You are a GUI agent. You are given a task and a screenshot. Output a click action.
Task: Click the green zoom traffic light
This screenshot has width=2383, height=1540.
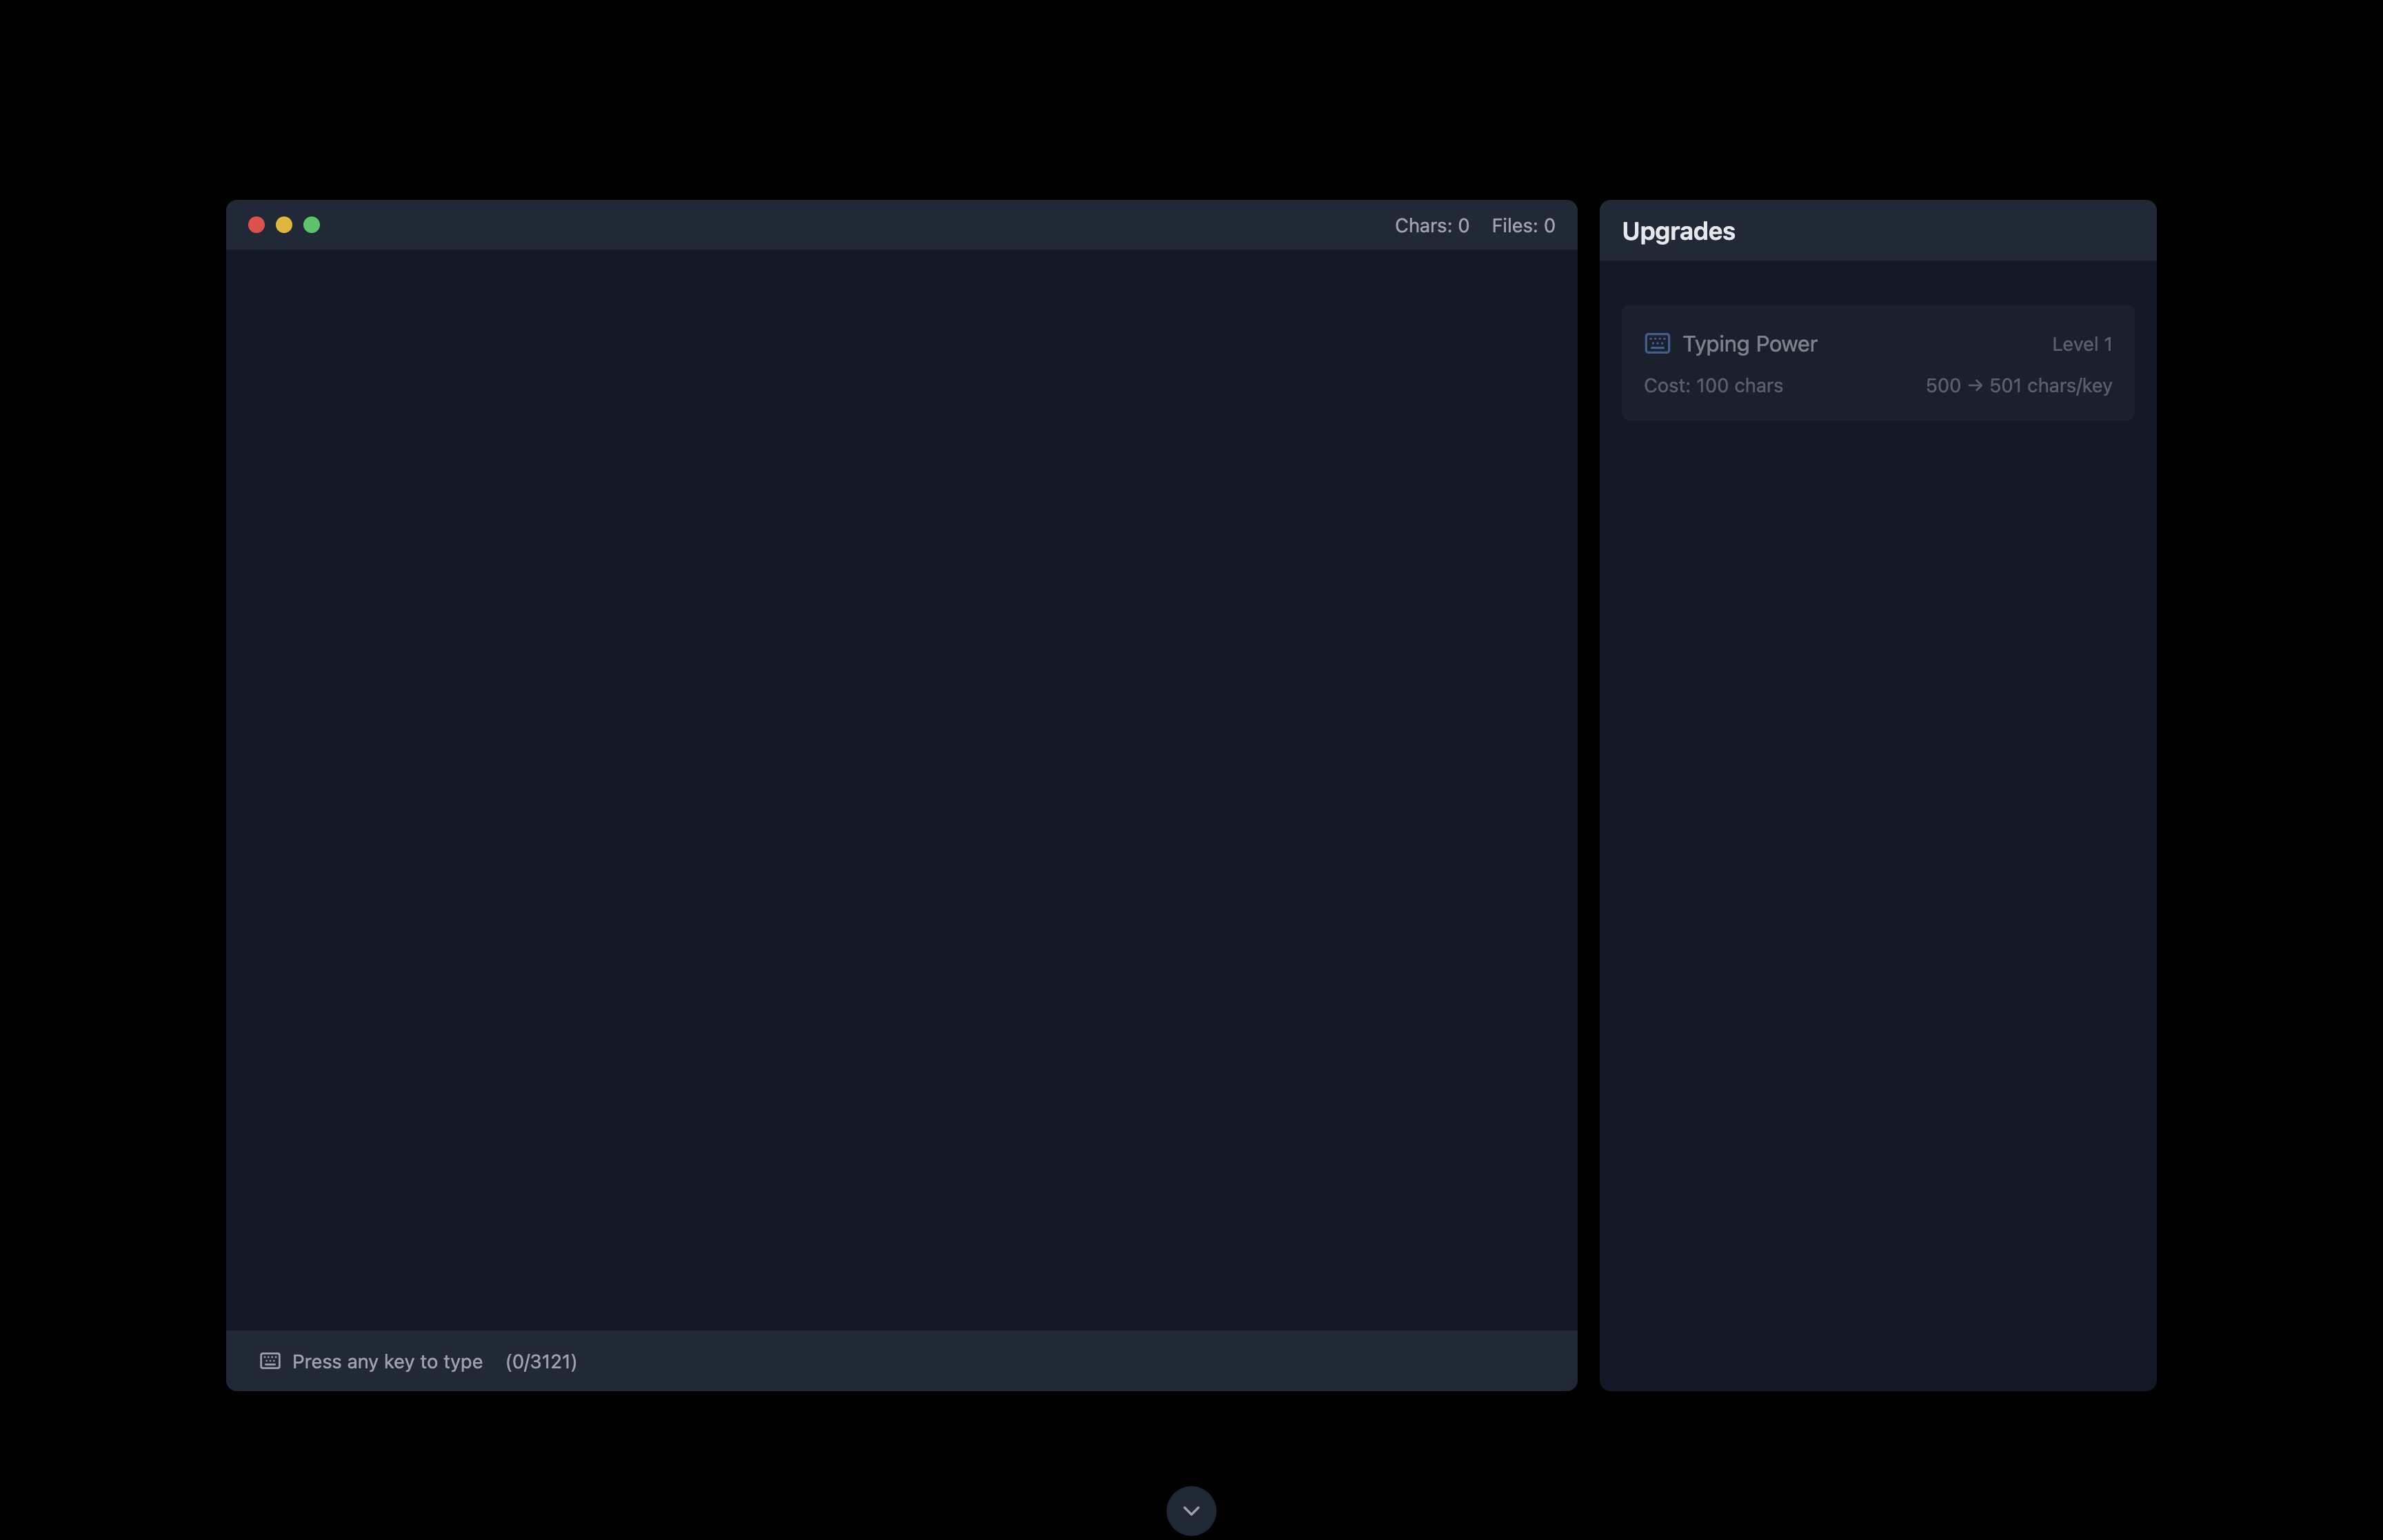(x=312, y=224)
